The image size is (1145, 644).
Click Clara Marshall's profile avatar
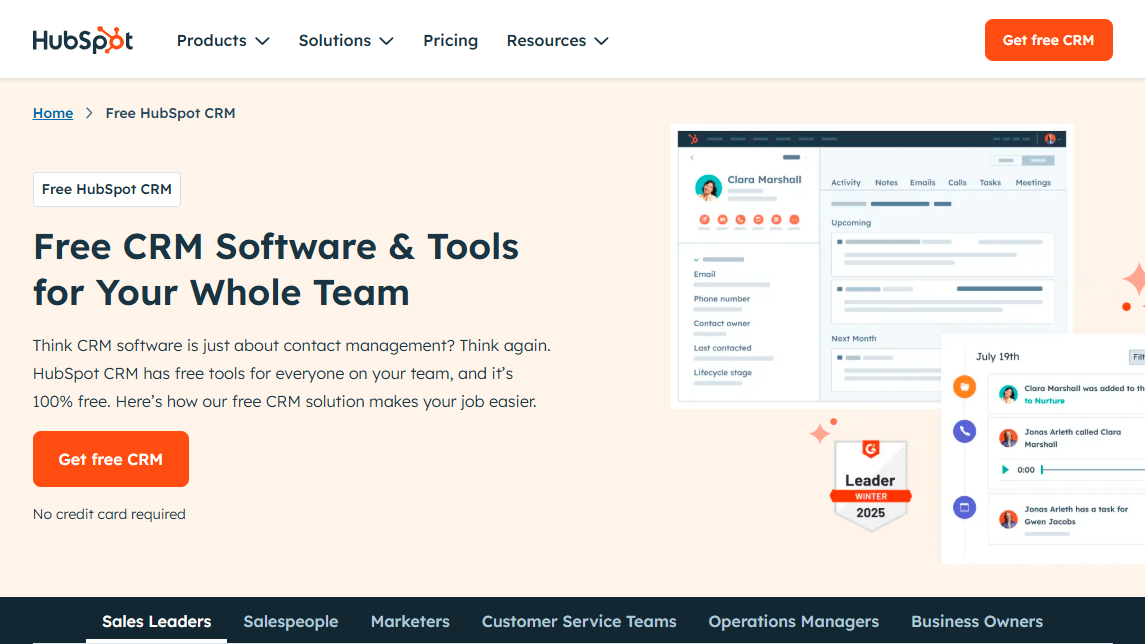coord(708,188)
